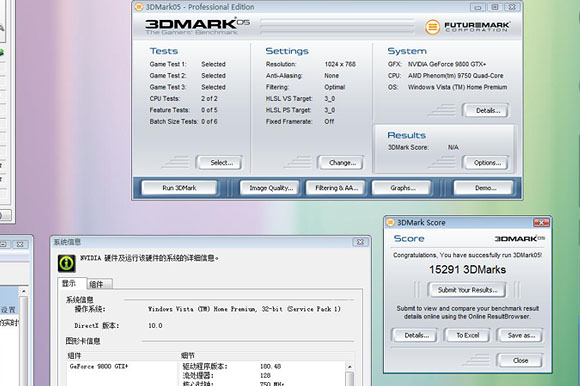Viewport: 580px width, 386px height.
Task: Click the NVIDIA system information icon
Action: point(67,263)
